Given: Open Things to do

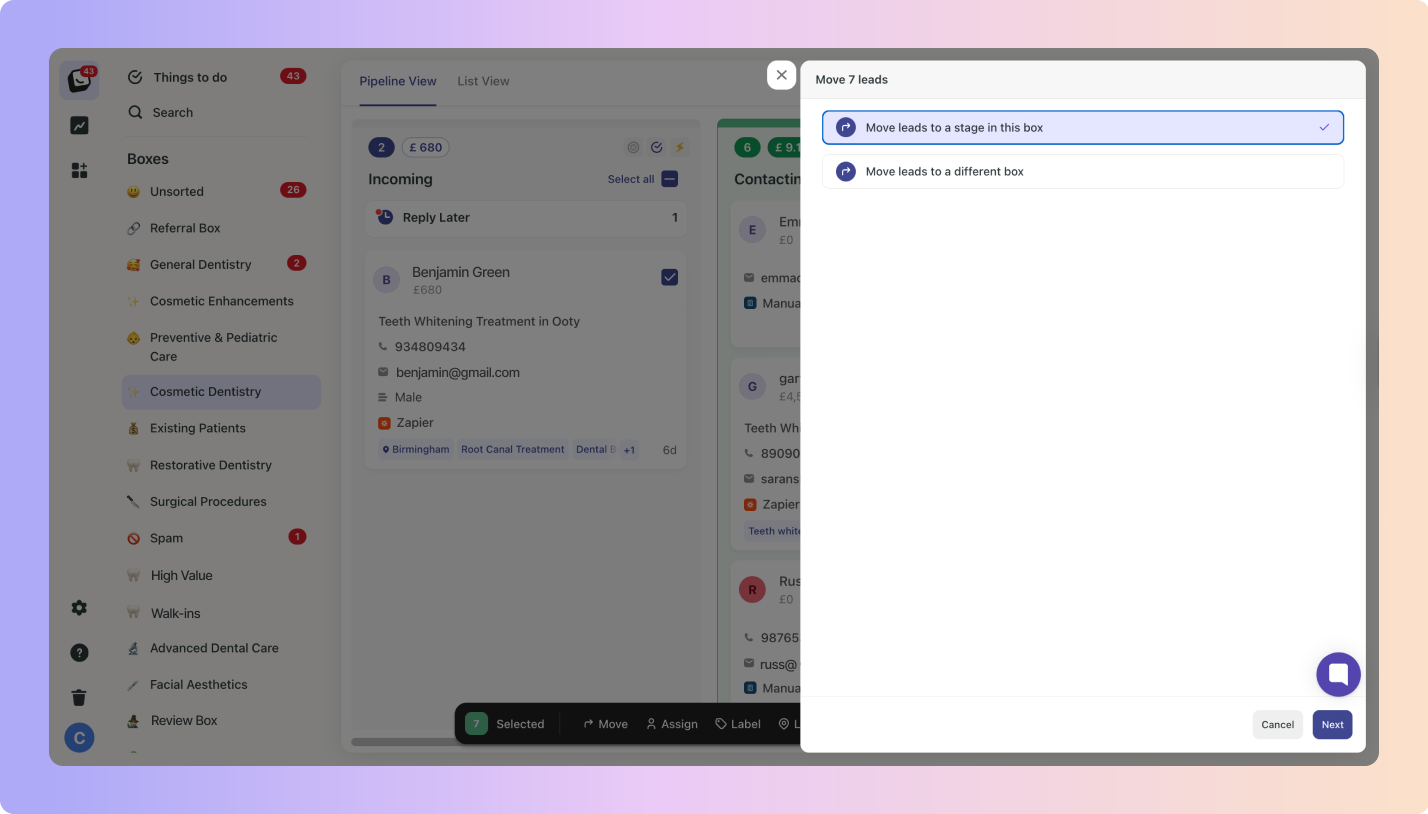Looking at the screenshot, I should tap(190, 77).
